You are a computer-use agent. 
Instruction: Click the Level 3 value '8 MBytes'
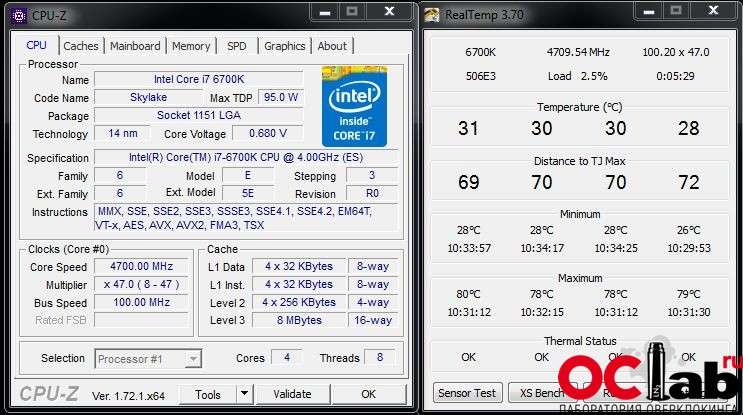point(299,320)
